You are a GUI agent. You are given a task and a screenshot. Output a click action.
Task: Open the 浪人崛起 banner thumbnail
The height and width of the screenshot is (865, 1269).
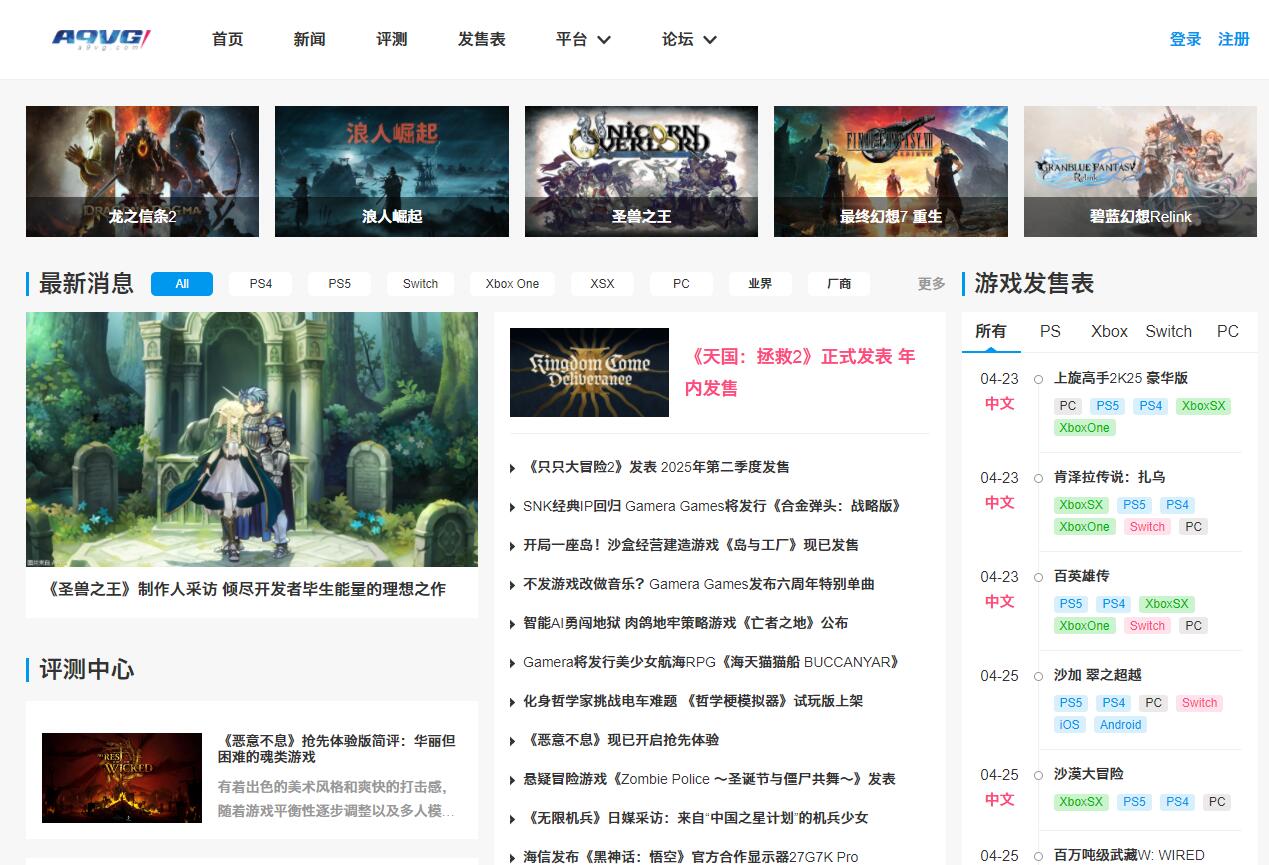click(x=392, y=172)
